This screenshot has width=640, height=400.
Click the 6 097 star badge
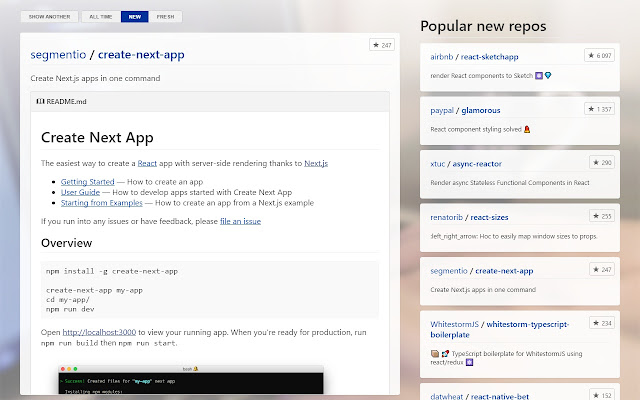coord(600,56)
